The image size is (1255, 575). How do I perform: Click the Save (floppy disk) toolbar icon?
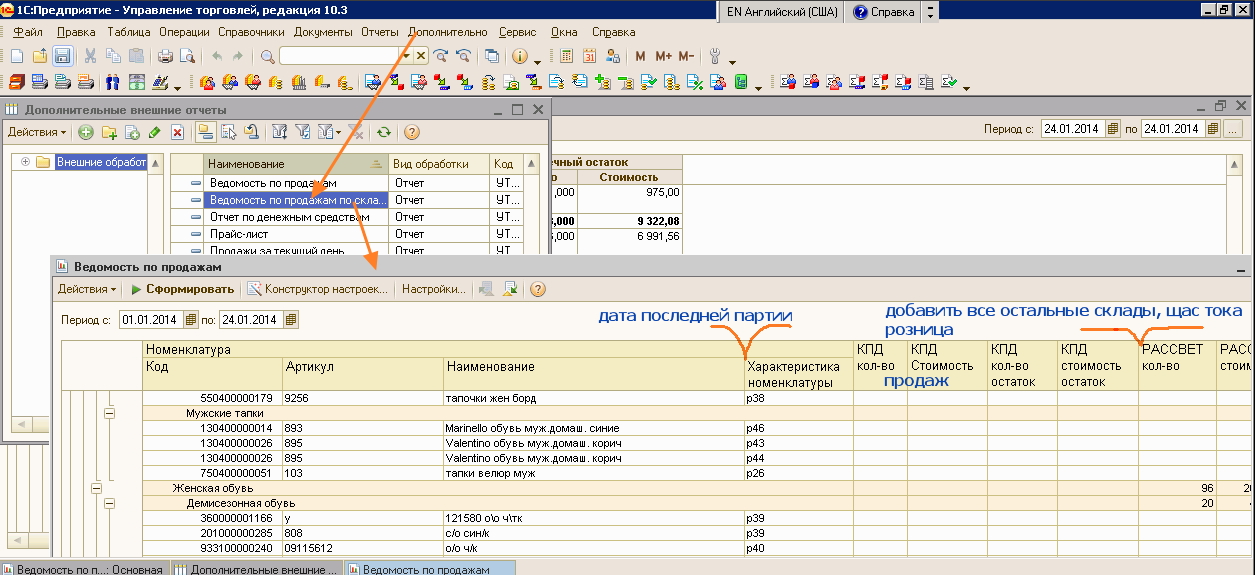(x=62, y=57)
